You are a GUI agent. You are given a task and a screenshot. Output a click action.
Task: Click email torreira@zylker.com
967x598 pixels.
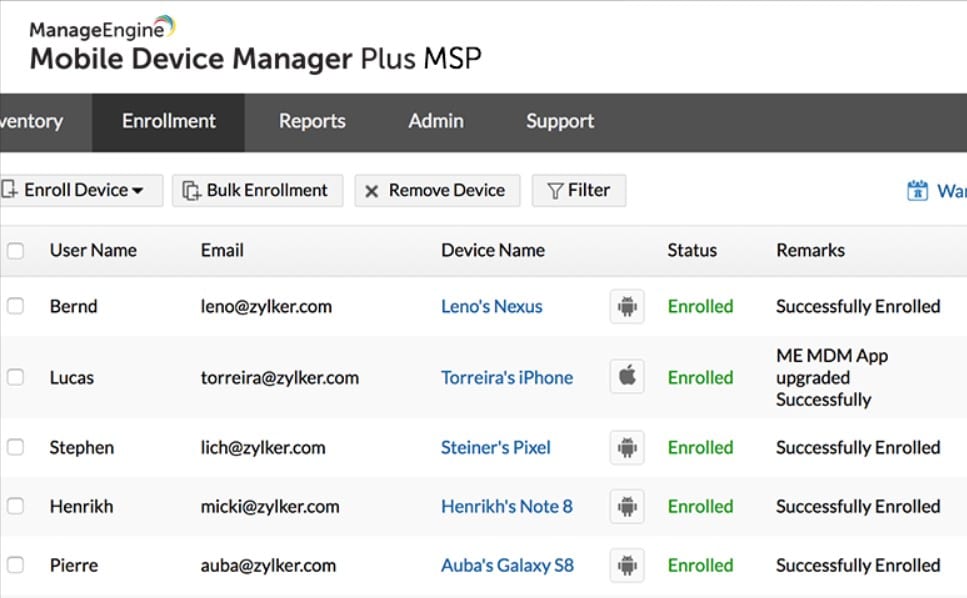pos(279,377)
